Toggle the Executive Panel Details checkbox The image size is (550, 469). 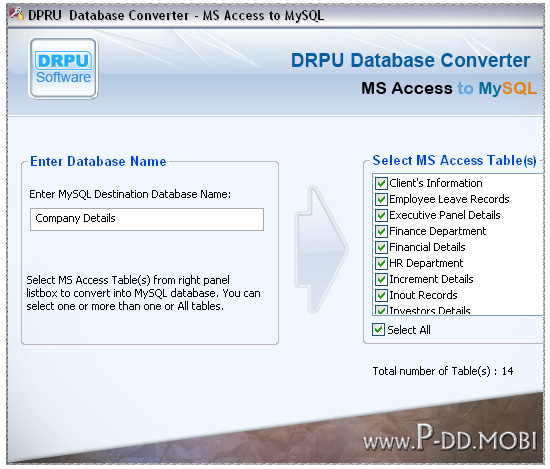(x=381, y=215)
